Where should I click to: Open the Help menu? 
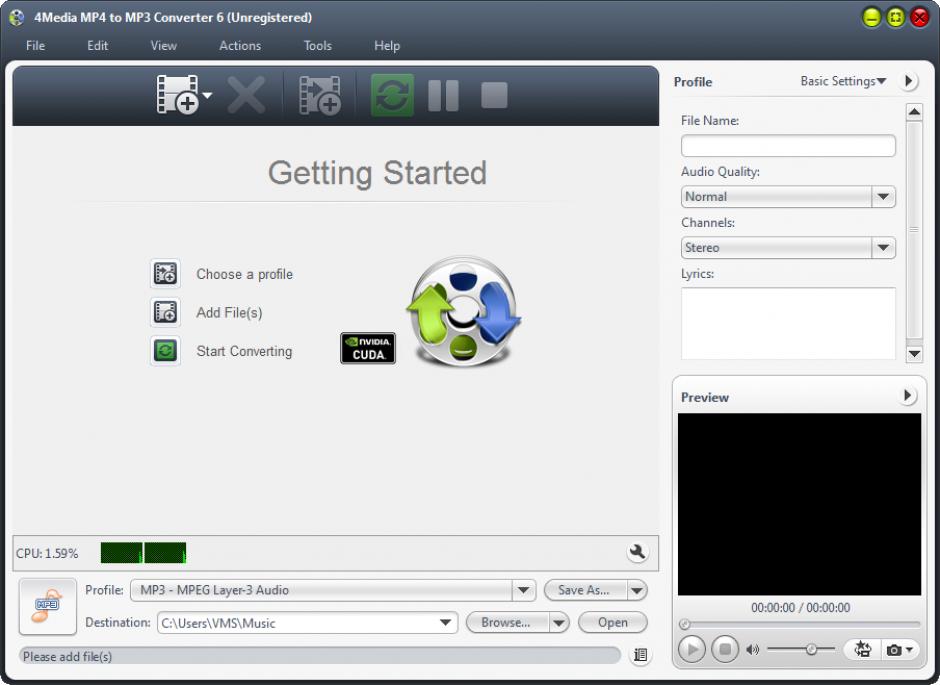point(387,46)
